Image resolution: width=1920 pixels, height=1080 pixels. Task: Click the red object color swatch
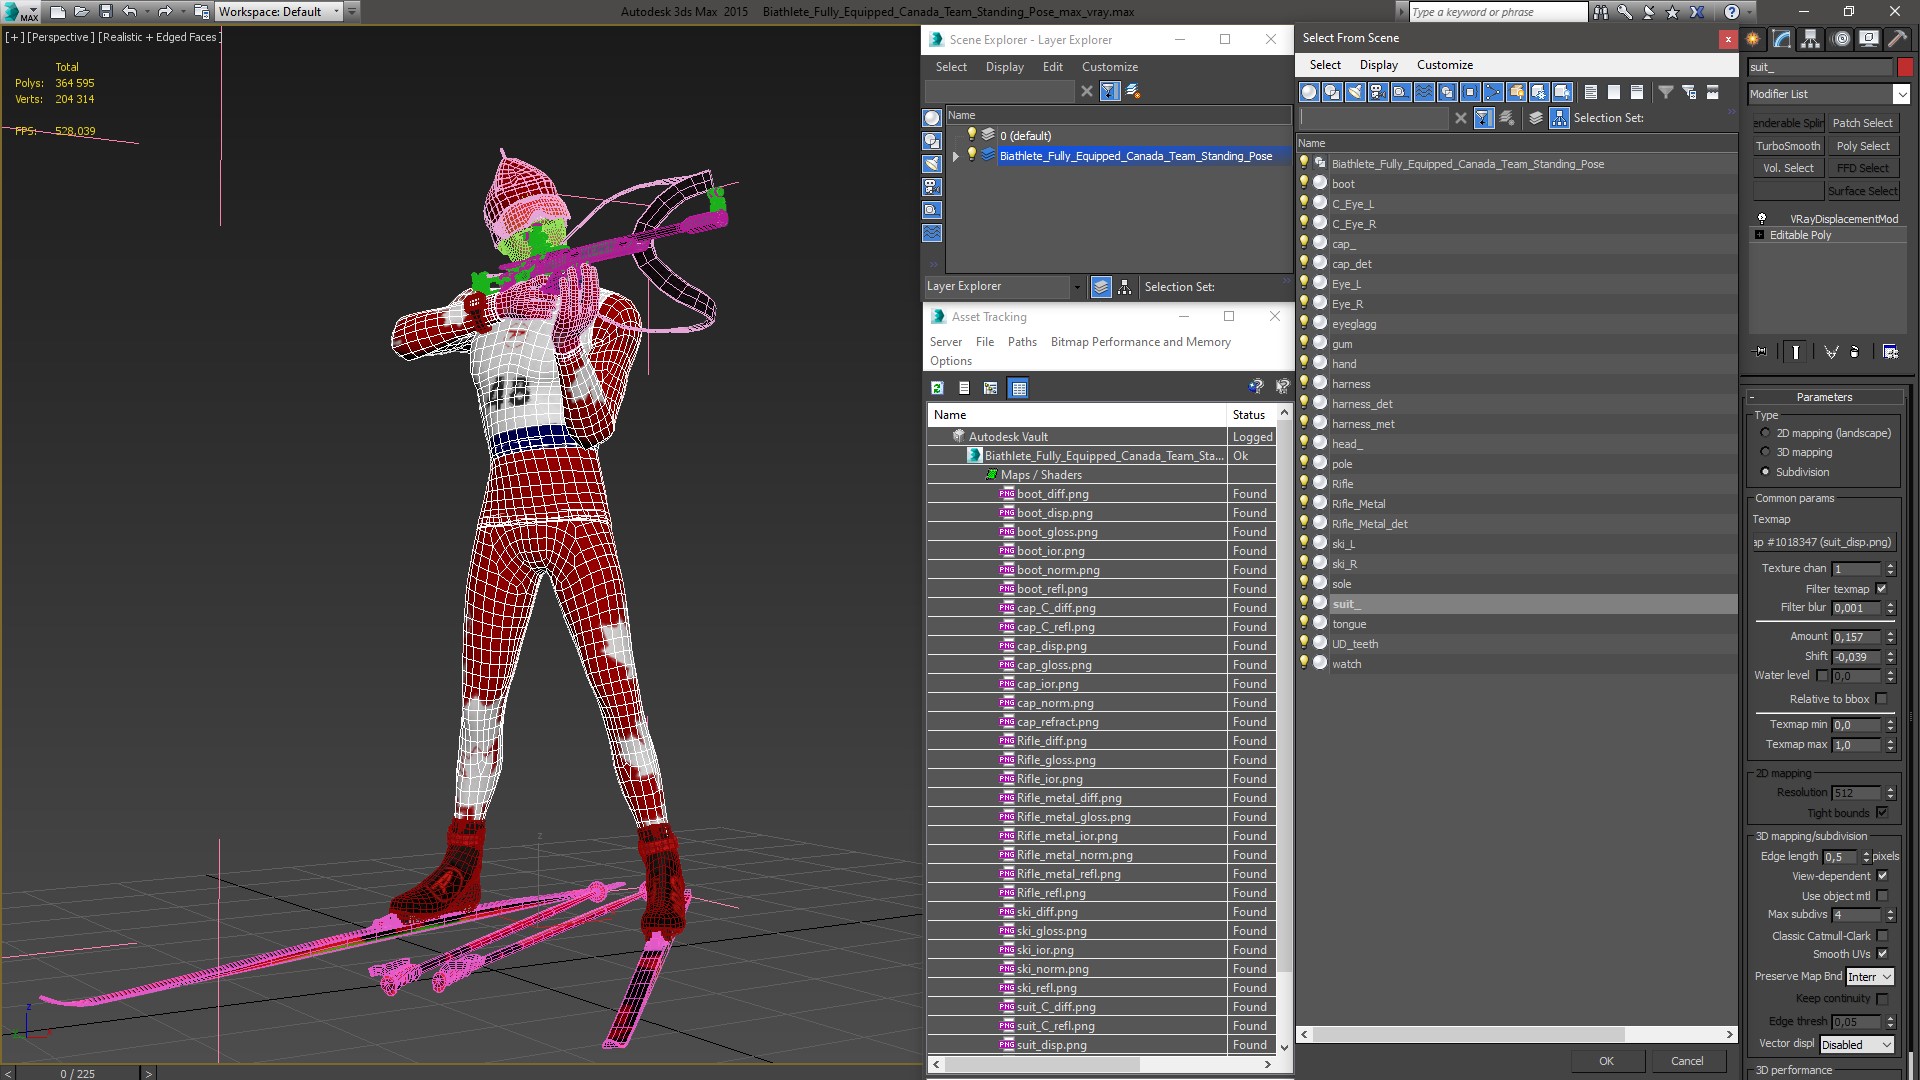1905,67
